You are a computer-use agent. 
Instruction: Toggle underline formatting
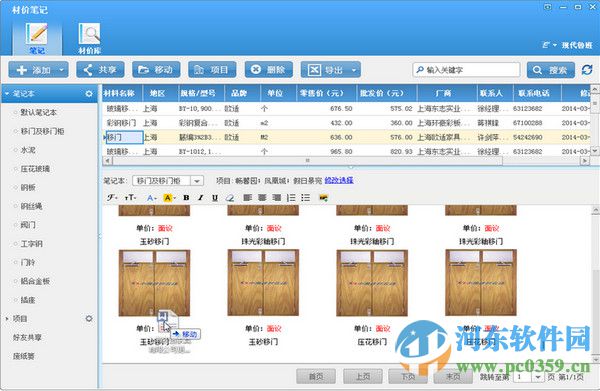[x=215, y=198]
